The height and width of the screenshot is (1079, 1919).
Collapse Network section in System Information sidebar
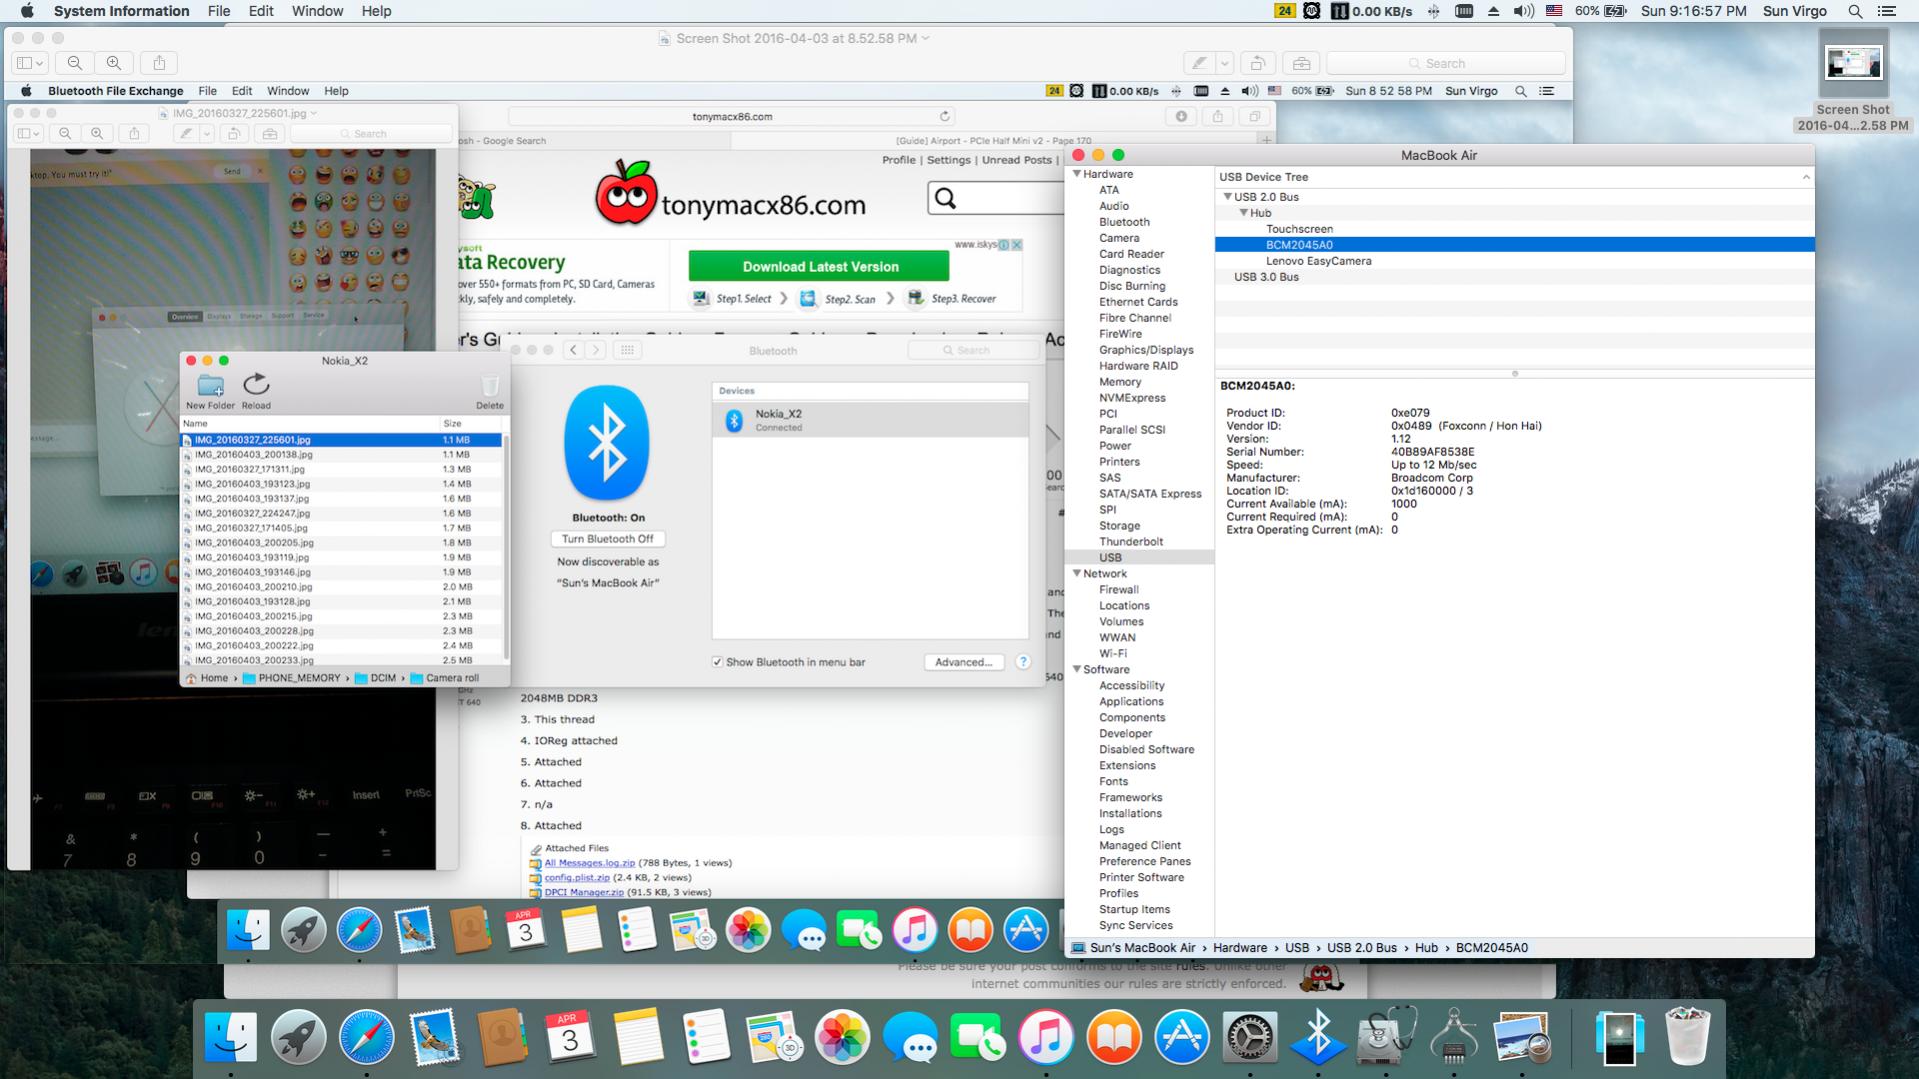[1077, 573]
